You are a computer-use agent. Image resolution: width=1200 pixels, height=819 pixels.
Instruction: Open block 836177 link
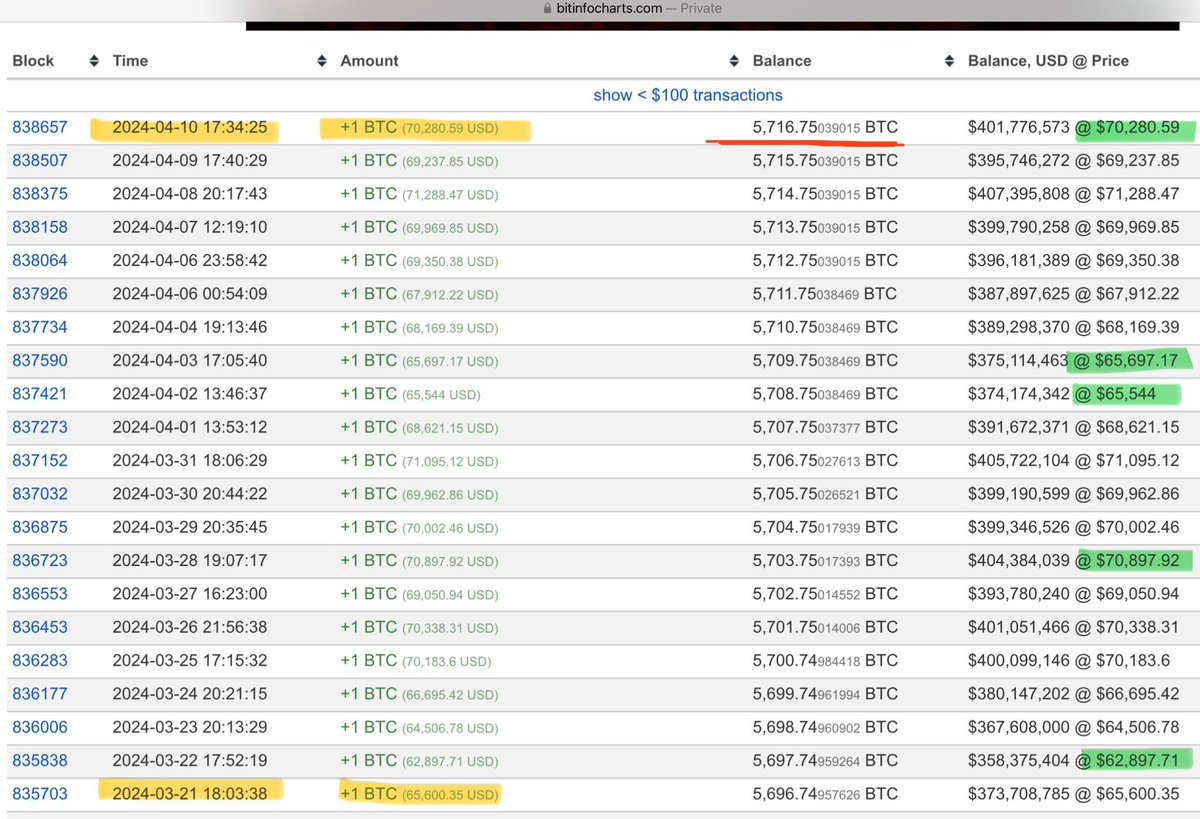(x=40, y=694)
